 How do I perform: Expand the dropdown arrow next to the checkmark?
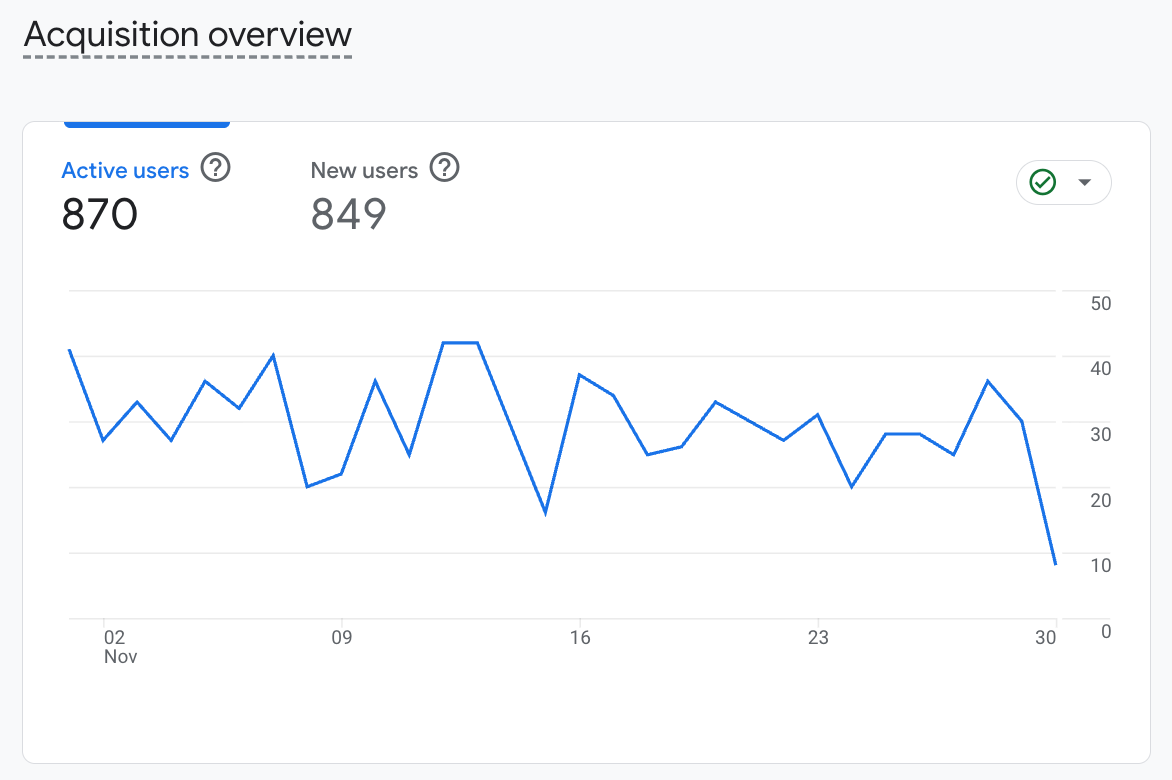click(x=1084, y=183)
